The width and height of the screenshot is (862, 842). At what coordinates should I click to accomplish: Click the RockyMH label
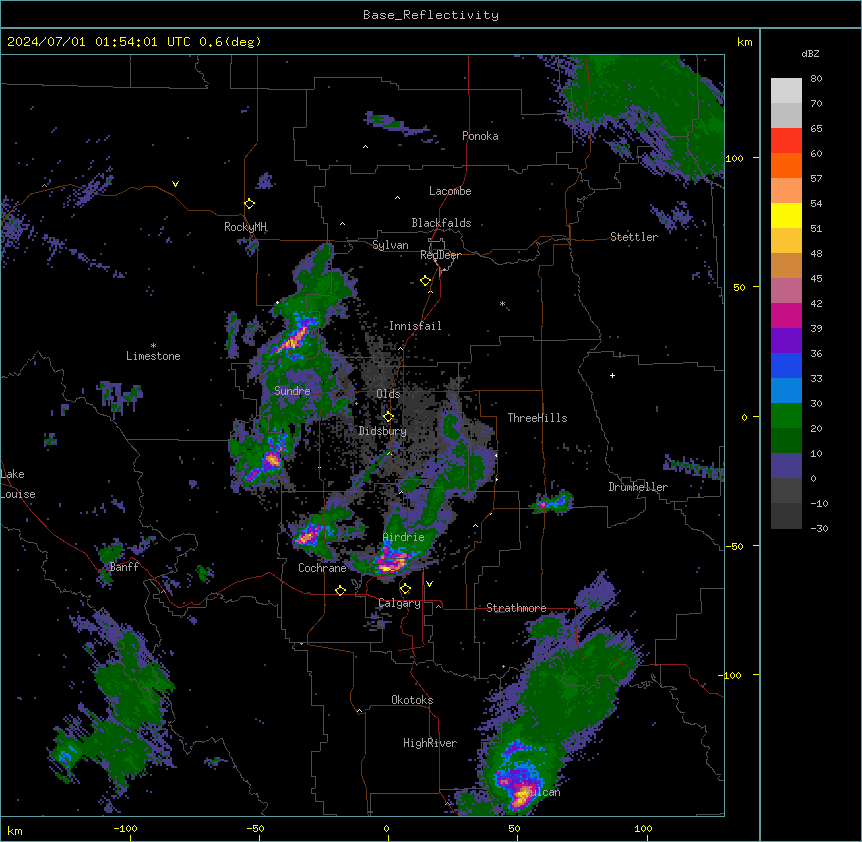[245, 227]
